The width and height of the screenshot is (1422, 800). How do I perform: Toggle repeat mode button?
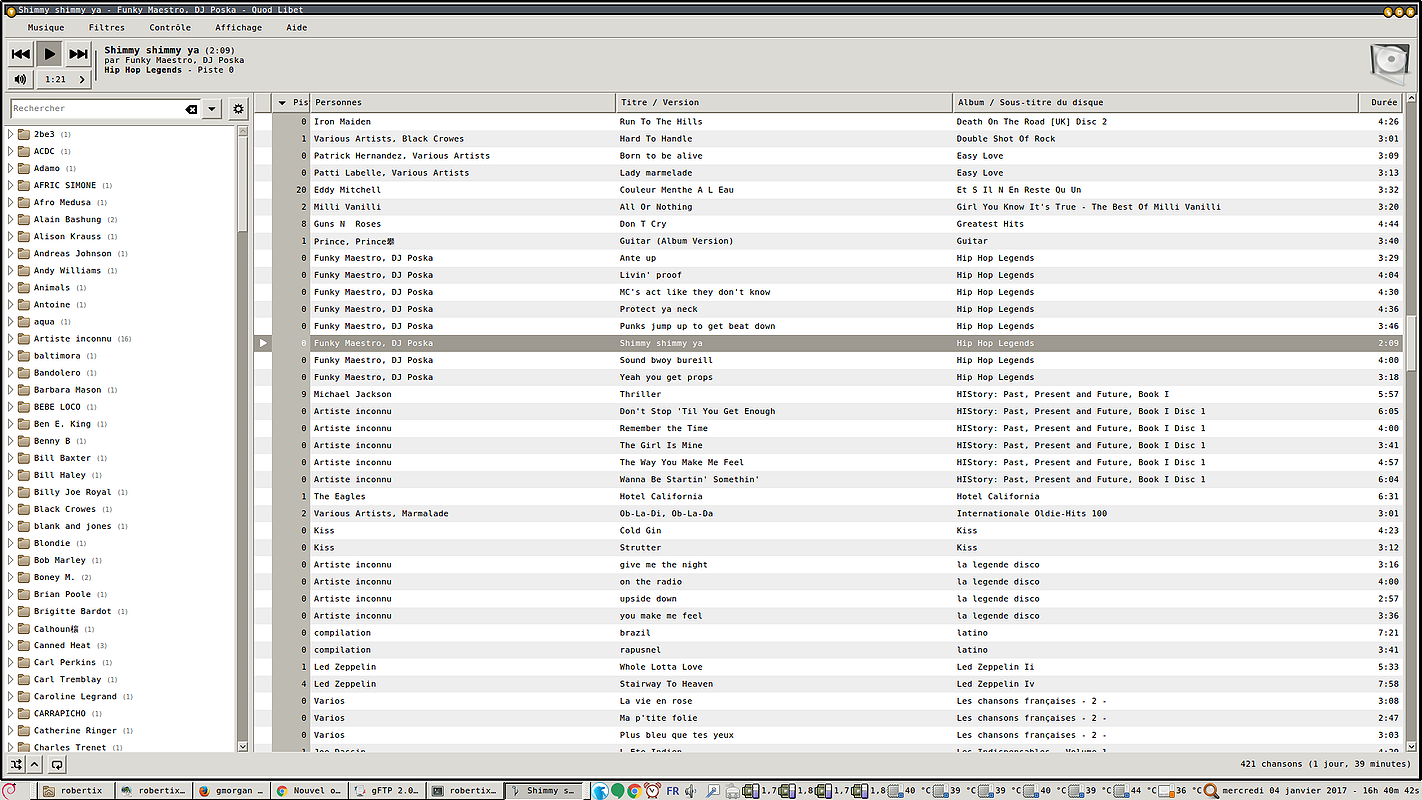pyautogui.click(x=57, y=764)
